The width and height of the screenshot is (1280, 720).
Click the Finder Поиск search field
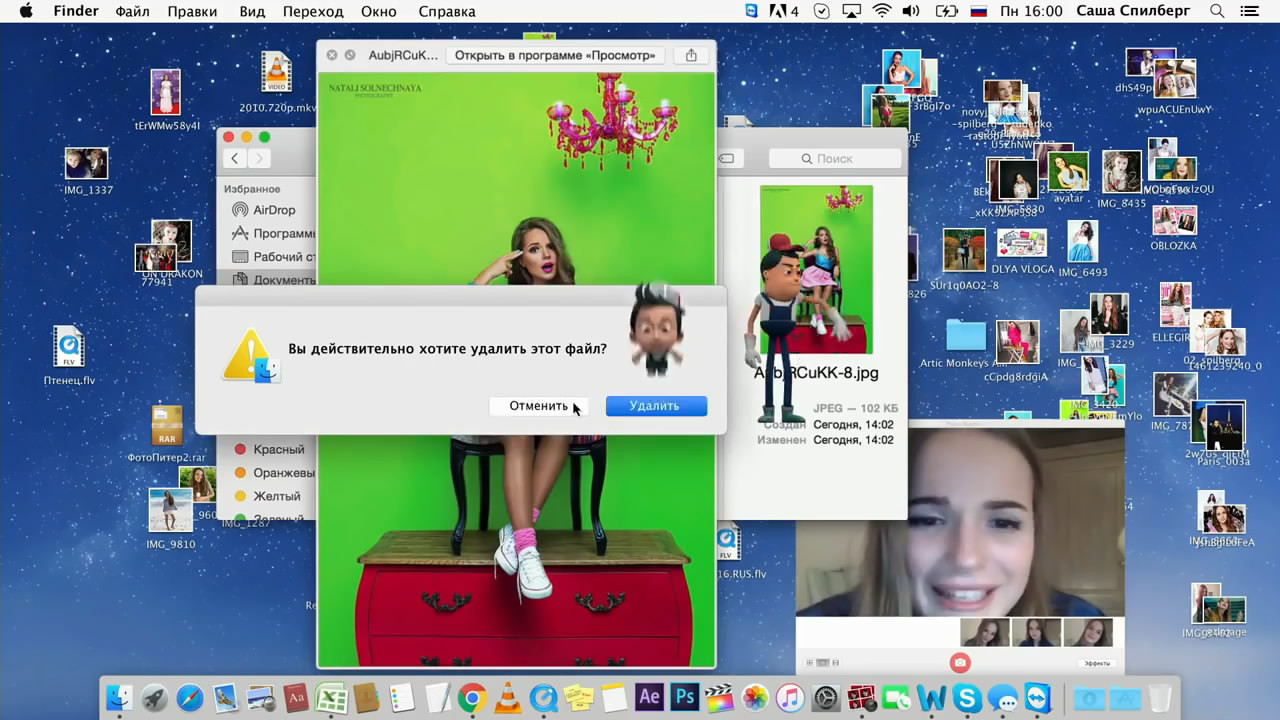(x=835, y=158)
